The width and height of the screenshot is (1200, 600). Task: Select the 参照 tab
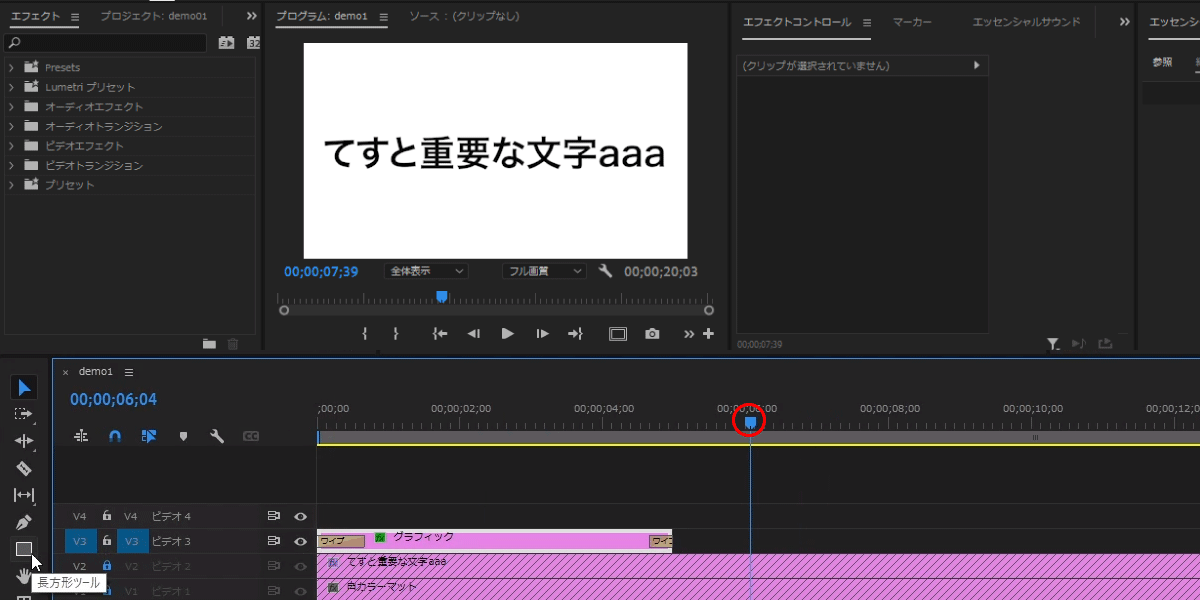[x=1162, y=62]
